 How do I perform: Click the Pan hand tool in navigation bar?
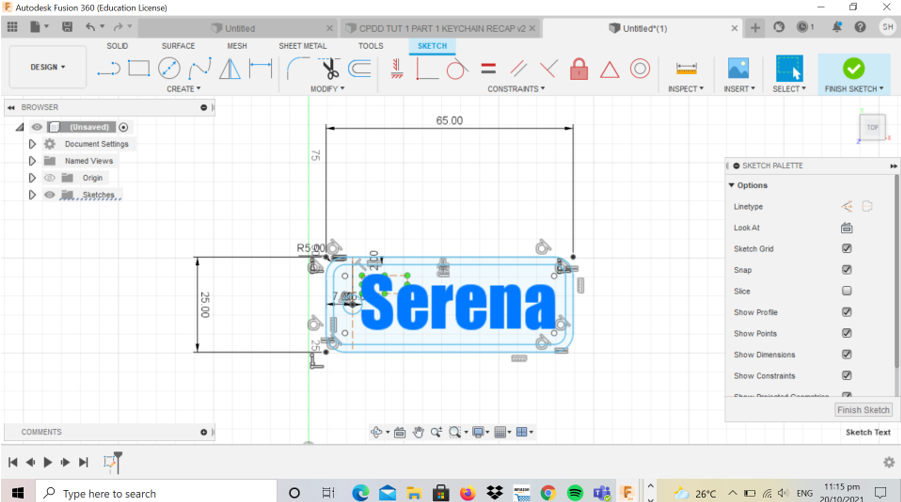(x=418, y=432)
